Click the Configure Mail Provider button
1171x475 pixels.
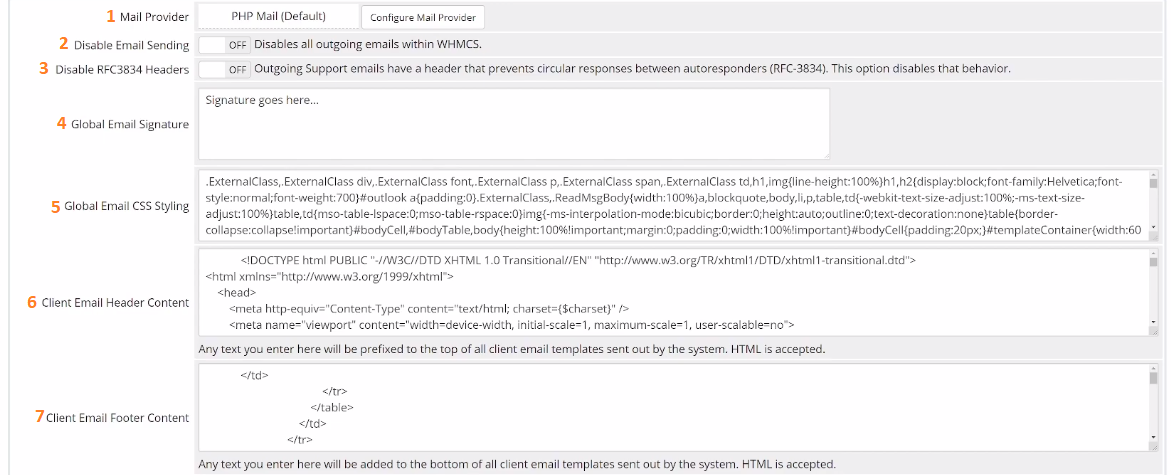(422, 18)
